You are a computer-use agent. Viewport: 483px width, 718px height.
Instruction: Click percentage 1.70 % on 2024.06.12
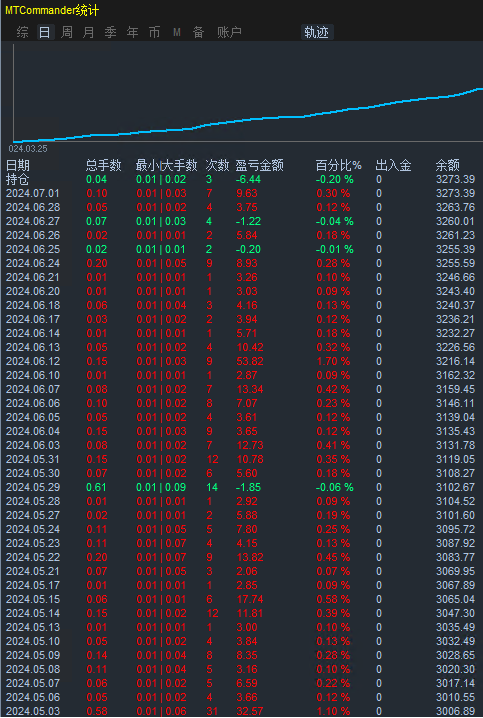click(333, 361)
